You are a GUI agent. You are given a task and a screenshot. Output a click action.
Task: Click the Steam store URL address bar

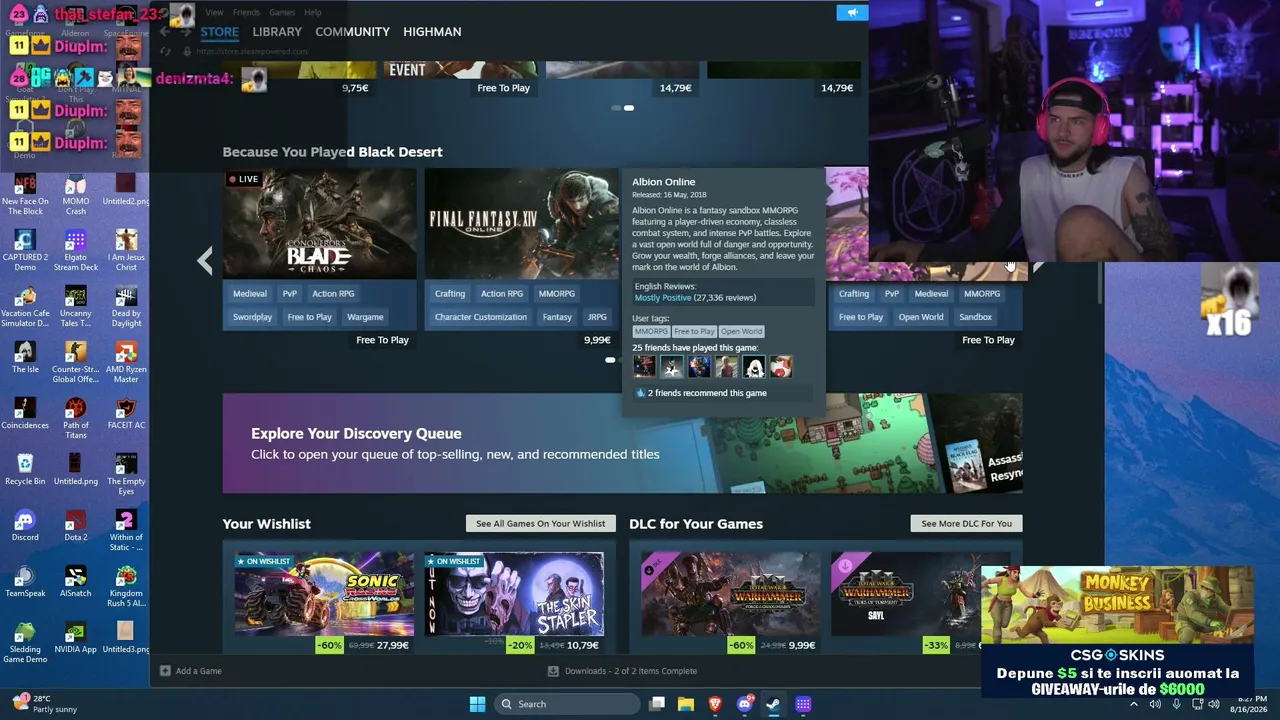tap(252, 51)
